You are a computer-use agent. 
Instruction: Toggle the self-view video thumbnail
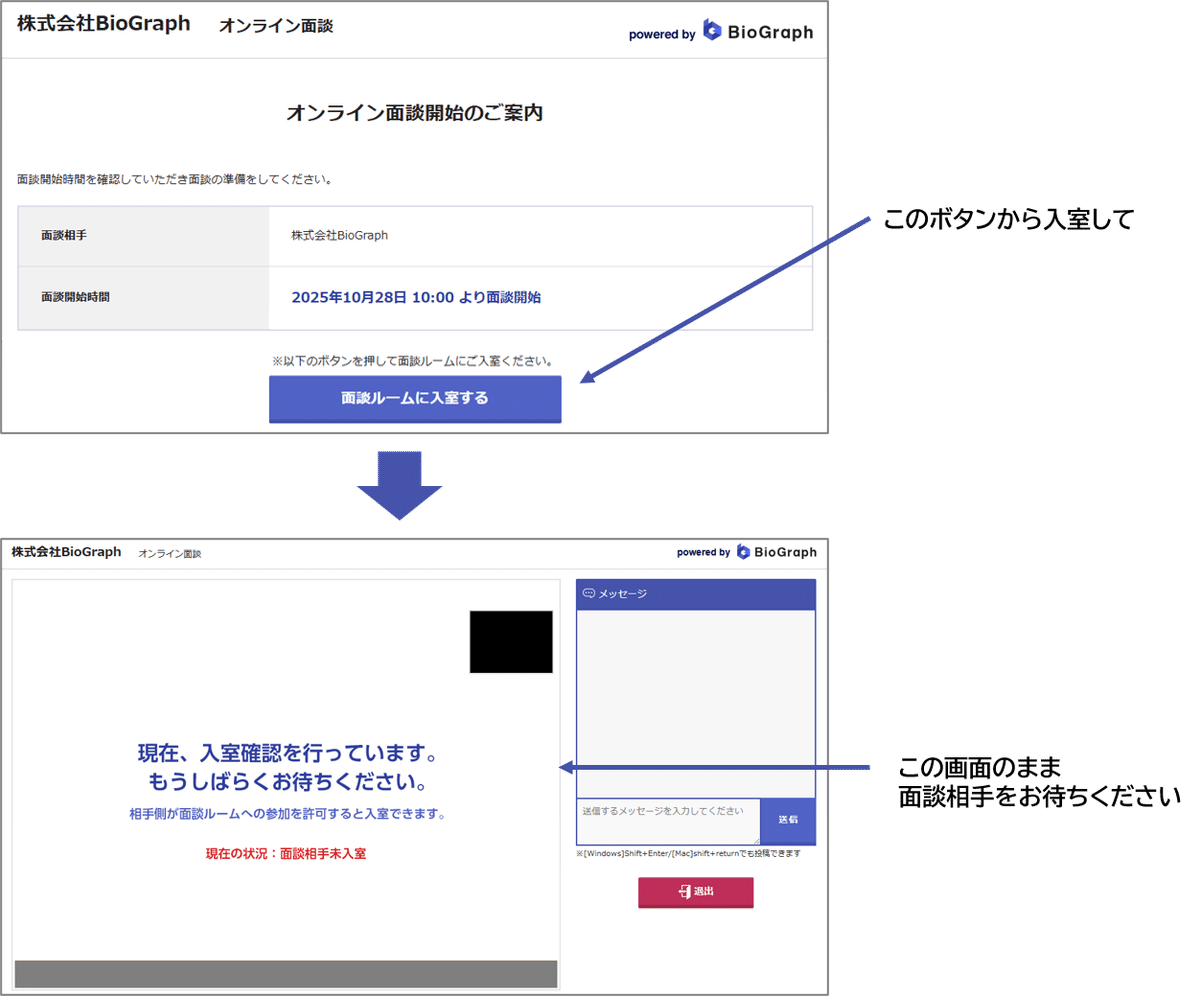coord(511,641)
